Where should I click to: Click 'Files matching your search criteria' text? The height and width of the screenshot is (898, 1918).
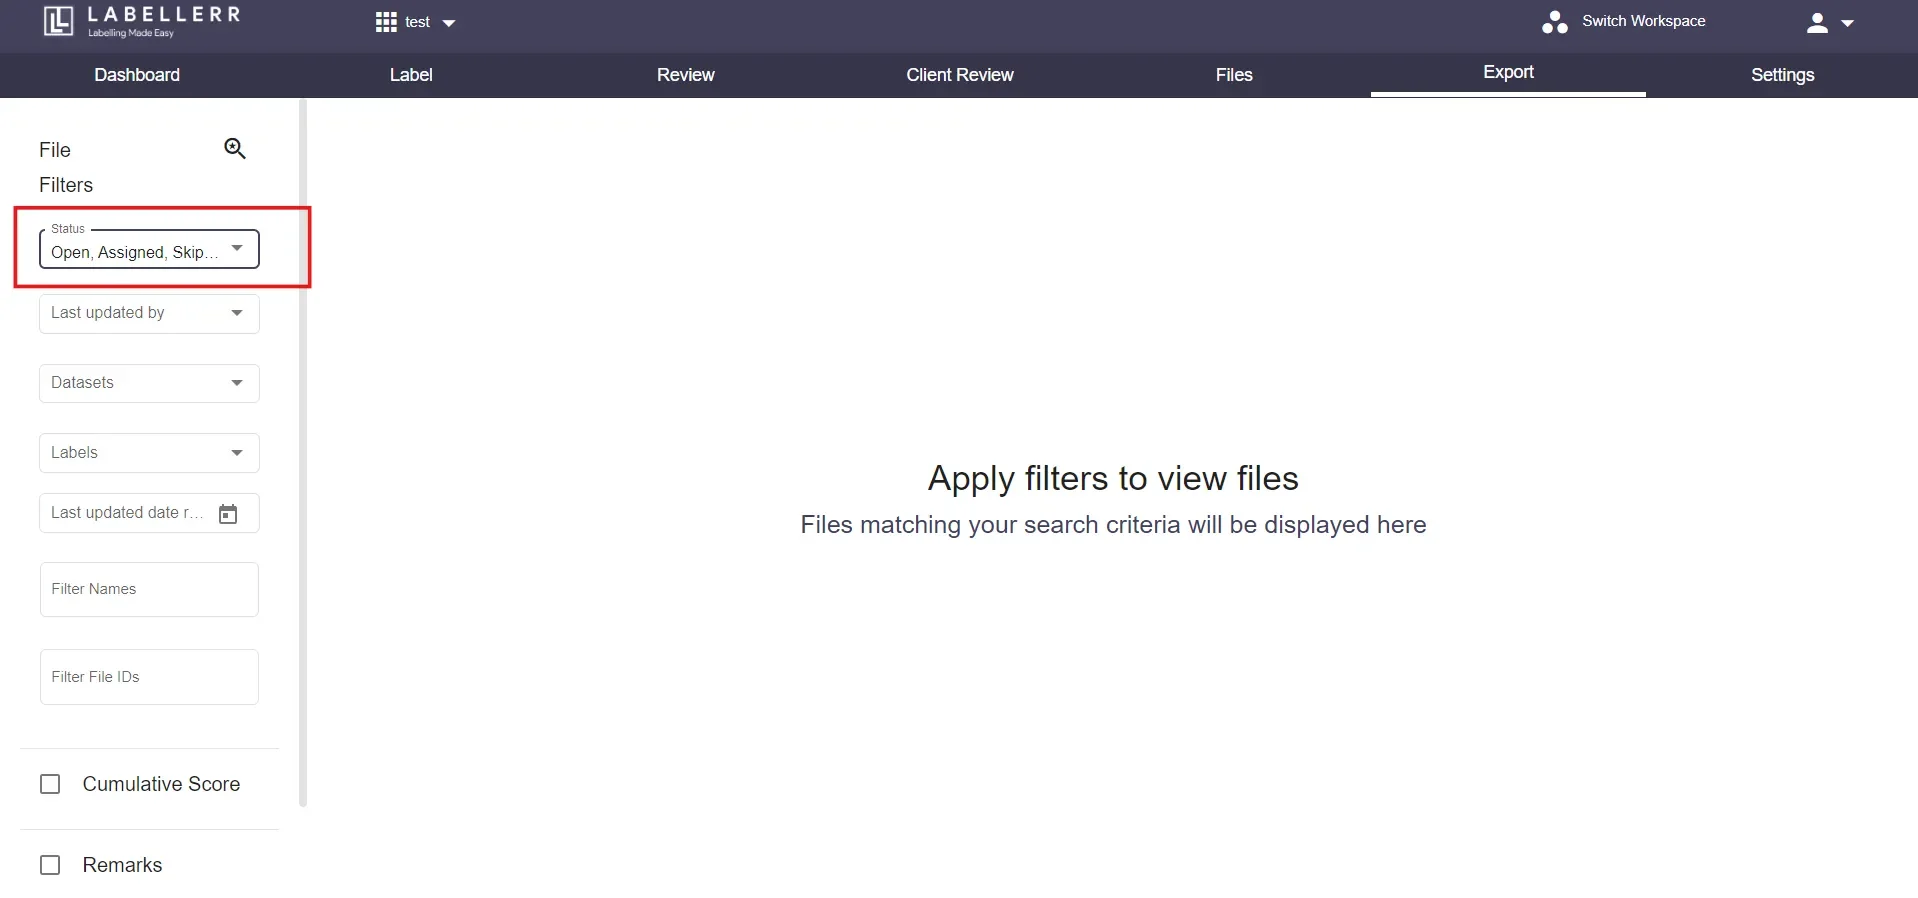tap(1113, 525)
